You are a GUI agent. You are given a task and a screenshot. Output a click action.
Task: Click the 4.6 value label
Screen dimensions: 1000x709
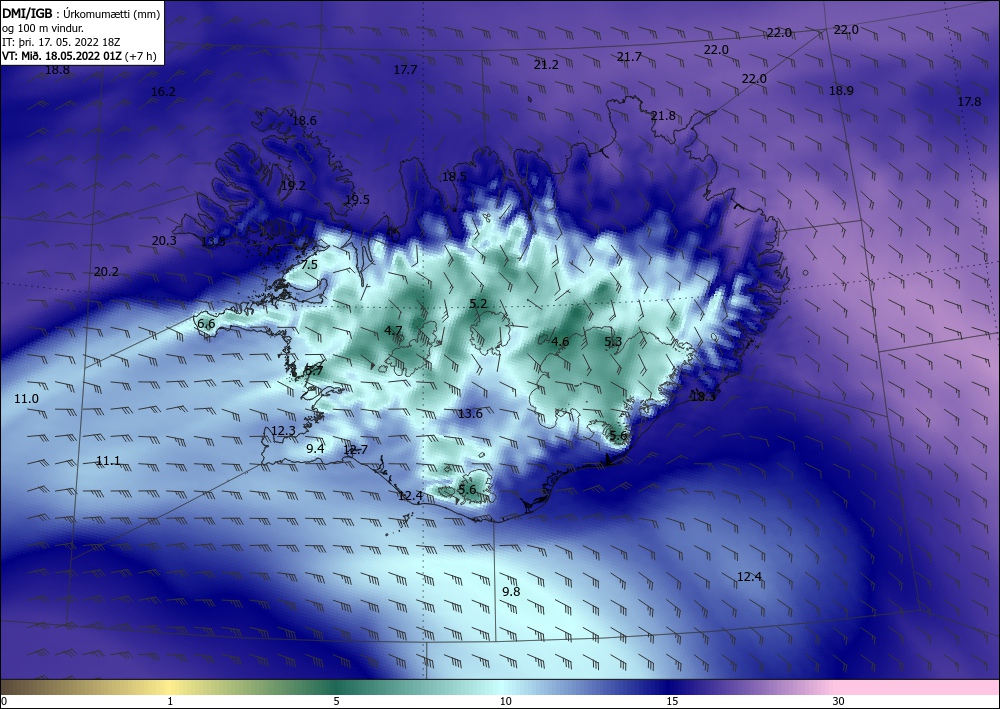click(x=560, y=342)
